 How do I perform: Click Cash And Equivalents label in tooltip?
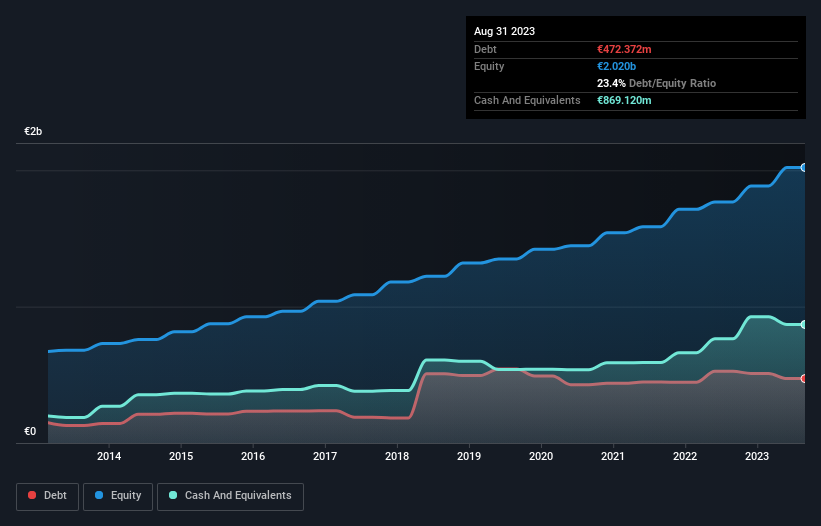click(527, 100)
